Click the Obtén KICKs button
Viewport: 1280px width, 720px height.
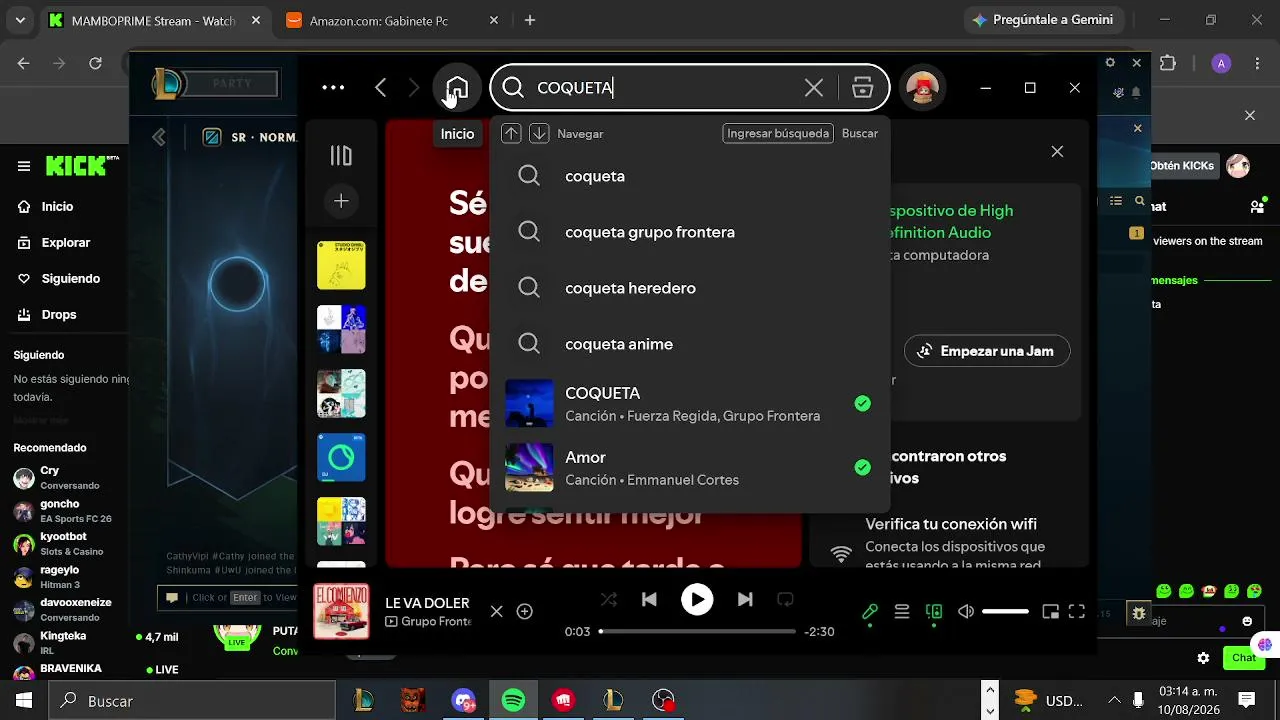[x=1182, y=165]
